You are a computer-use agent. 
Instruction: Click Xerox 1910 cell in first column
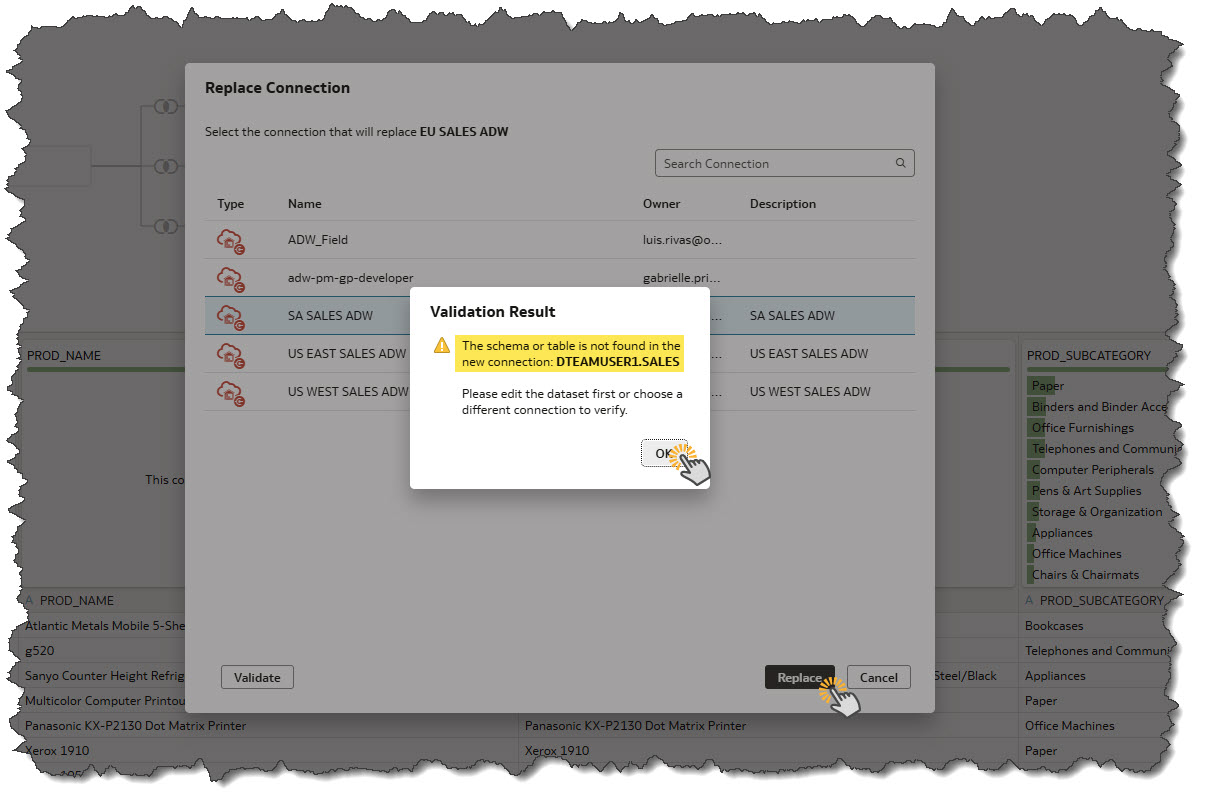point(57,751)
